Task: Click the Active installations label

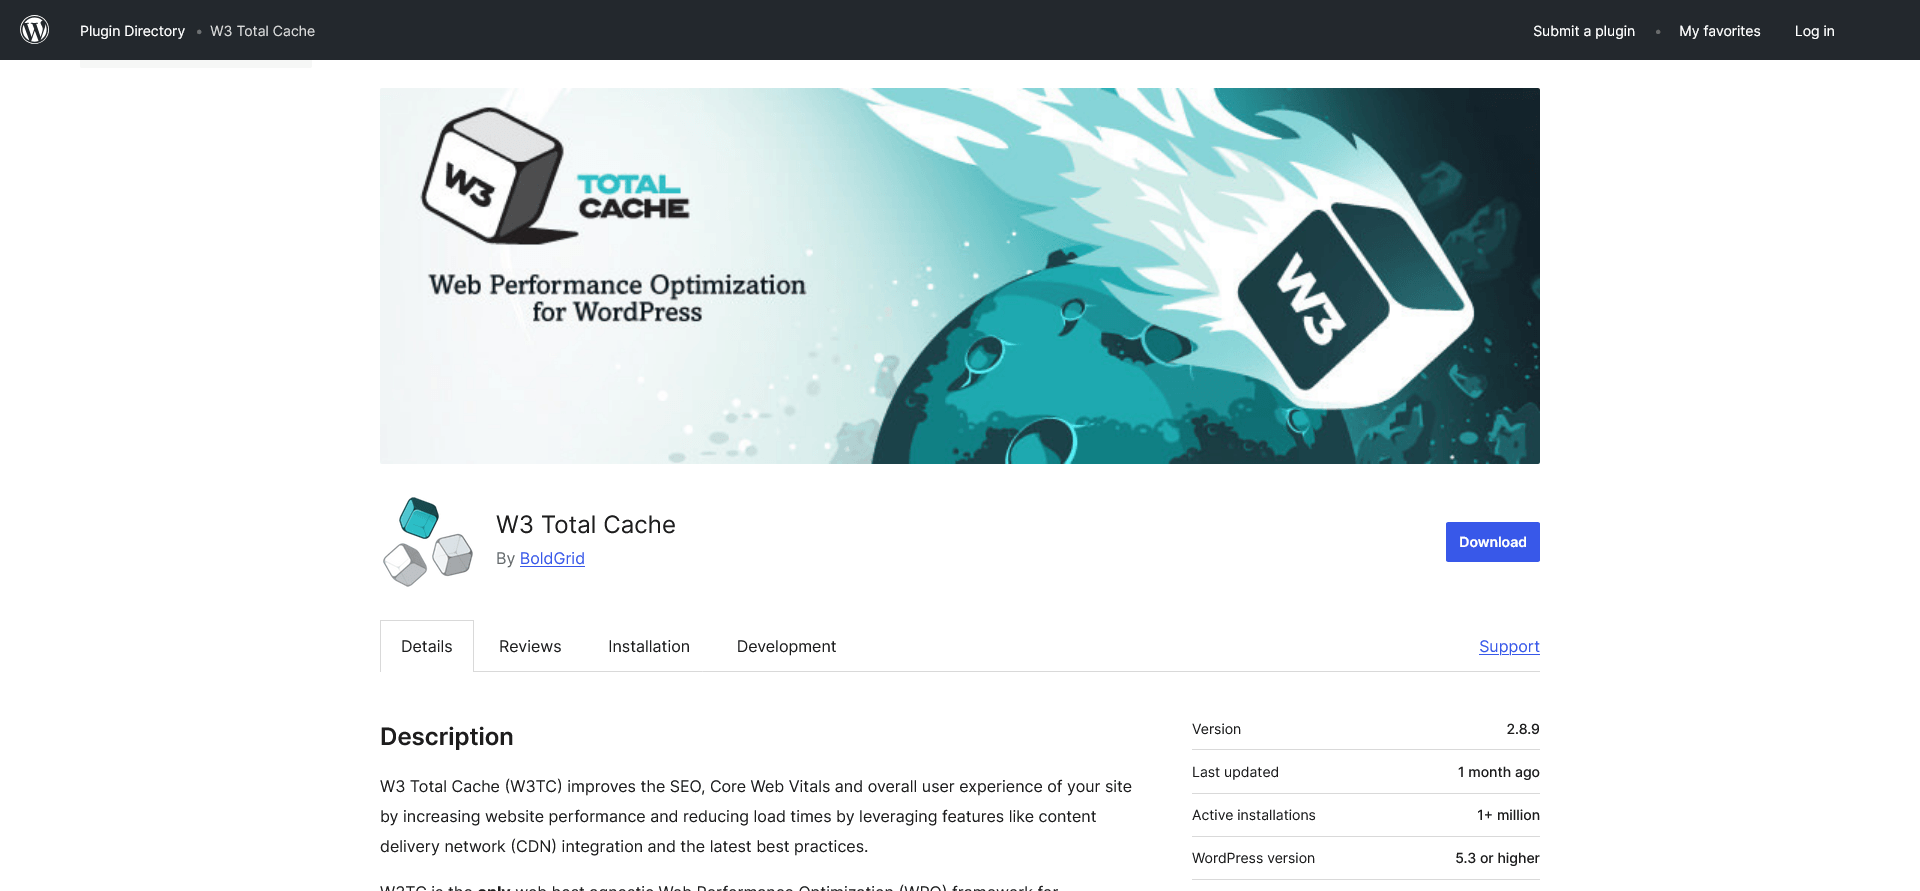Action: [x=1253, y=815]
